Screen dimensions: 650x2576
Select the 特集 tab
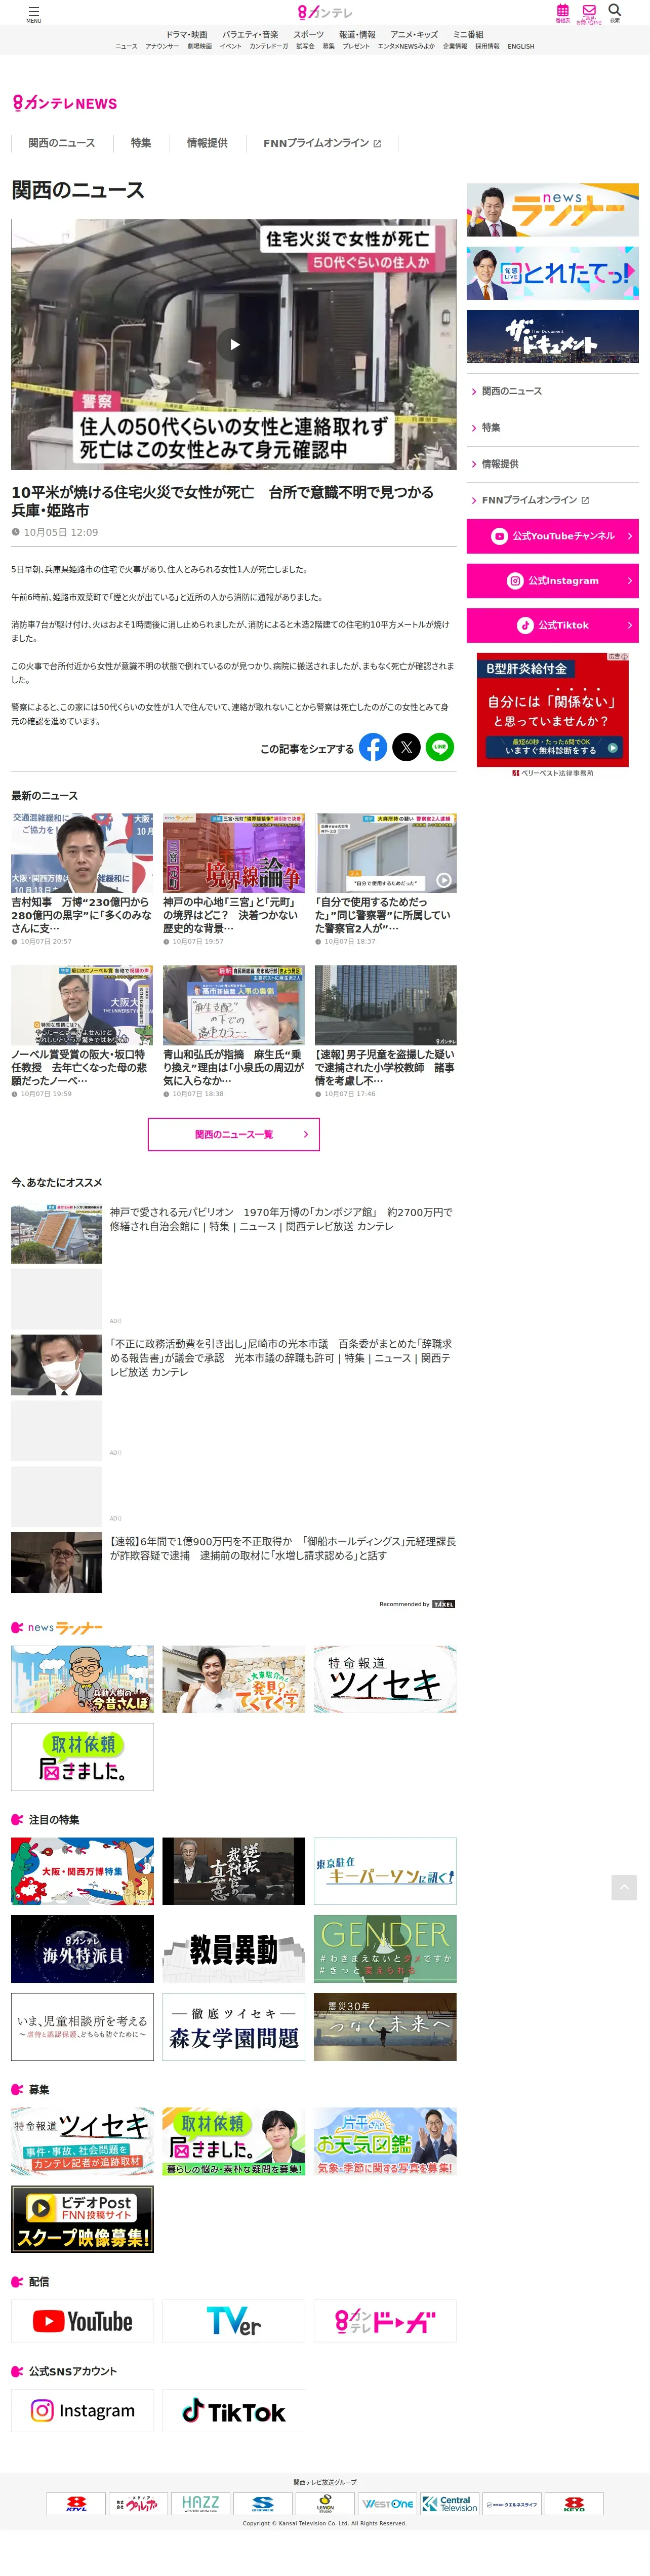pos(141,143)
